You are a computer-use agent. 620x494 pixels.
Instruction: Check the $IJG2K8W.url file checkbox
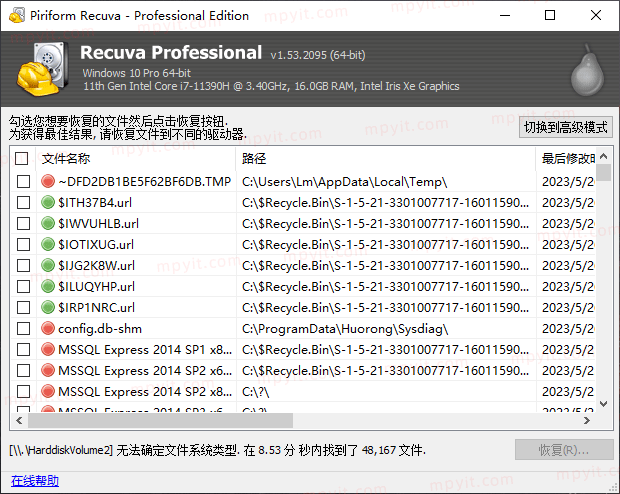[23, 265]
